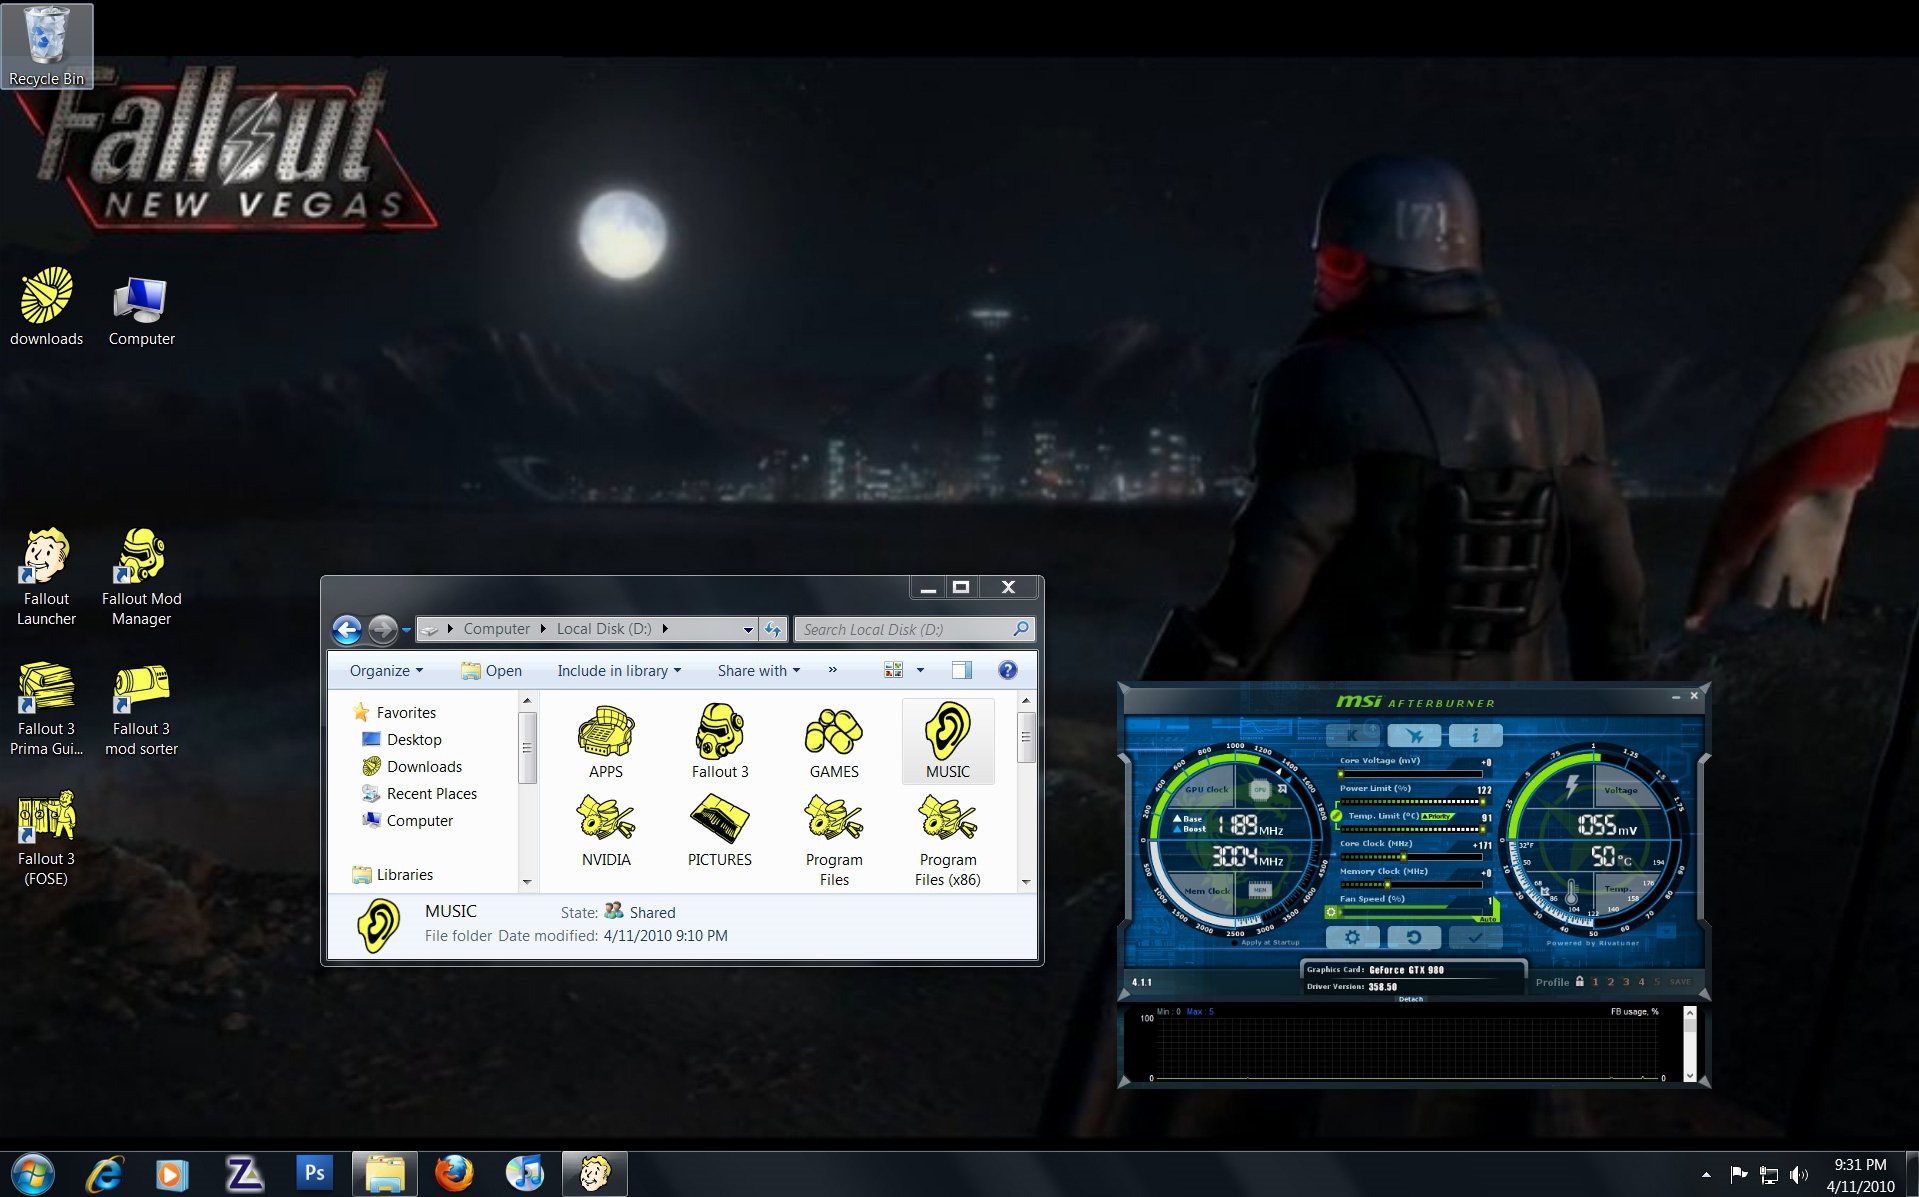Viewport: 1919px width, 1197px height.
Task: Select the Program Files (x86) folder
Action: (948, 840)
